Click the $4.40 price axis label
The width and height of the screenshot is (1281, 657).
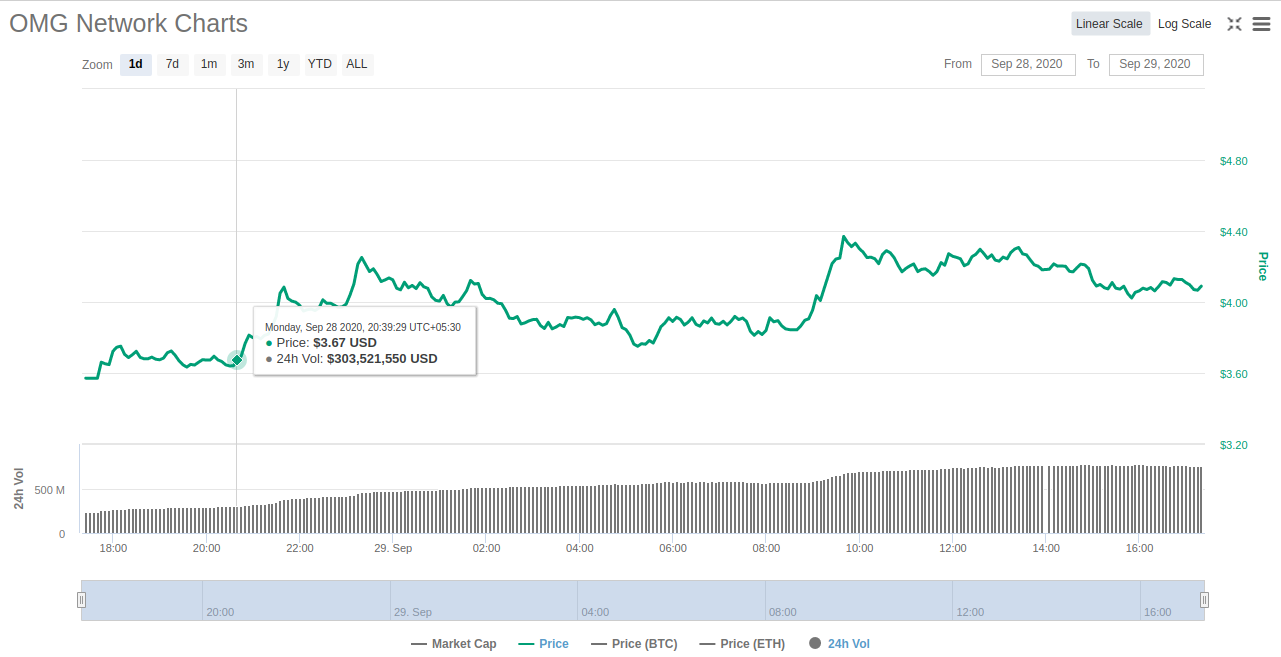pos(1233,232)
